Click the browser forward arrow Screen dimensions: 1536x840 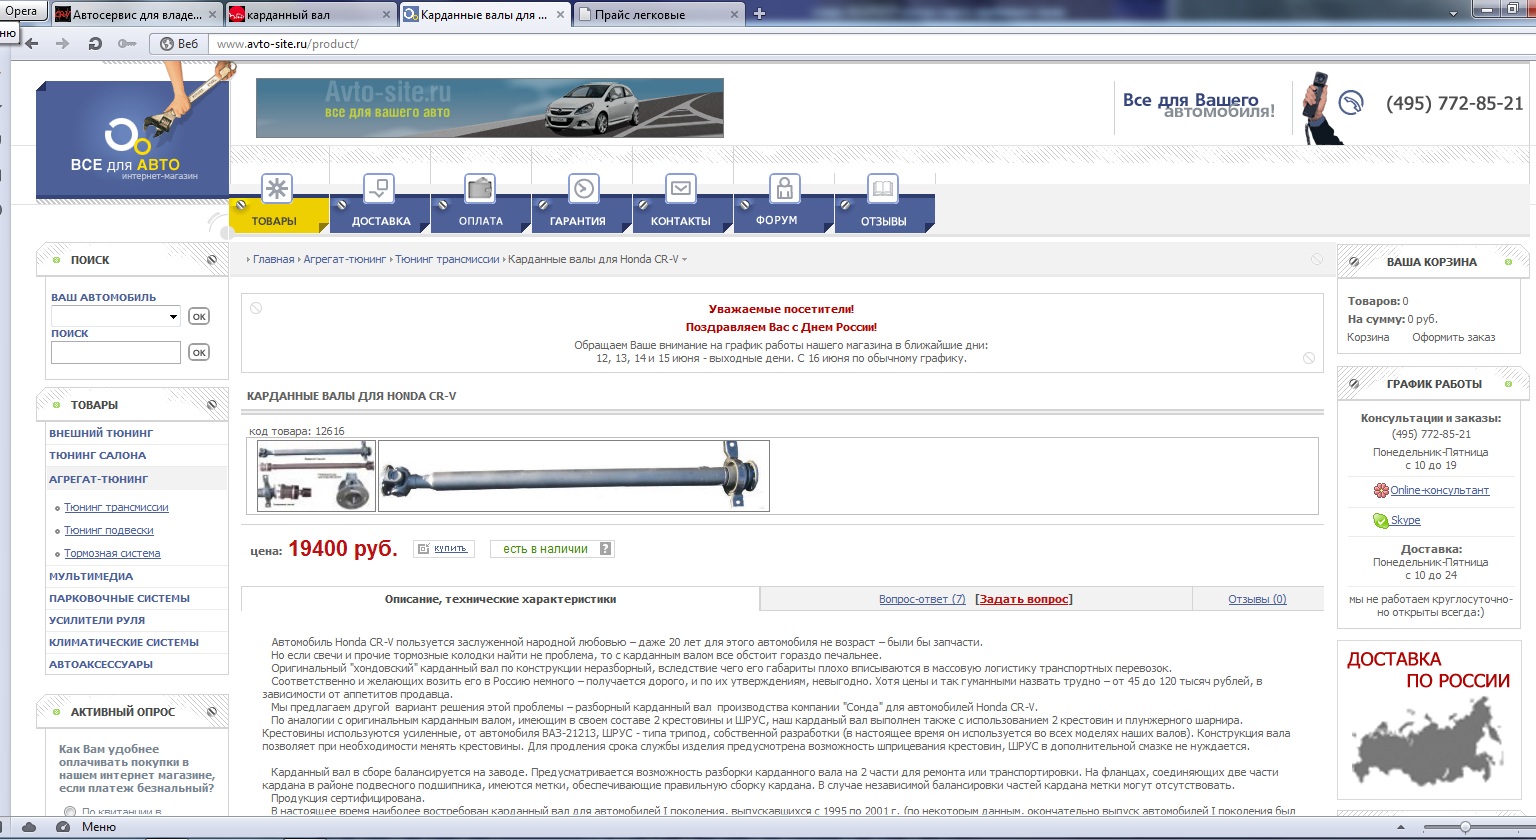pos(63,44)
